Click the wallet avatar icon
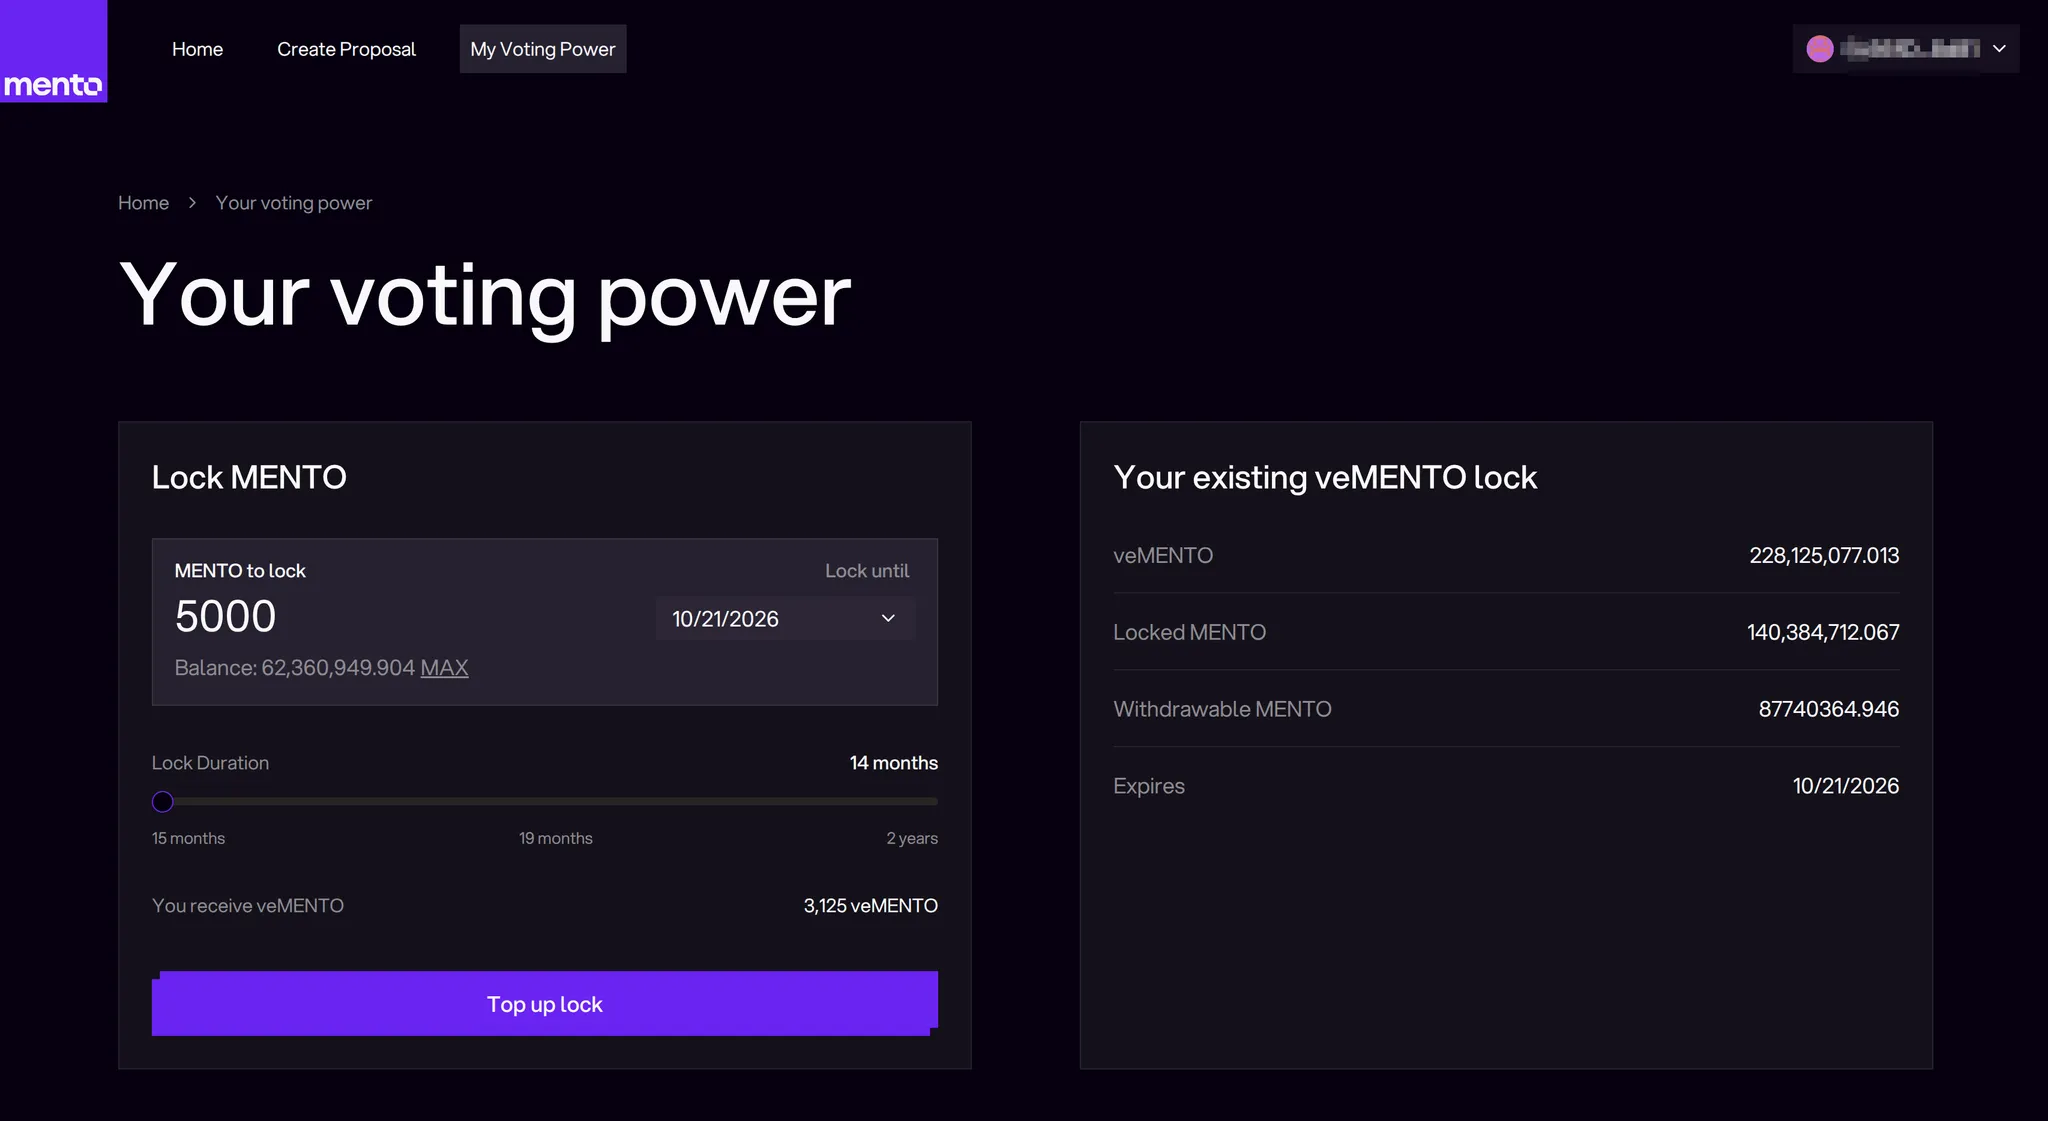Viewport: 2048px width, 1121px height. (1820, 49)
